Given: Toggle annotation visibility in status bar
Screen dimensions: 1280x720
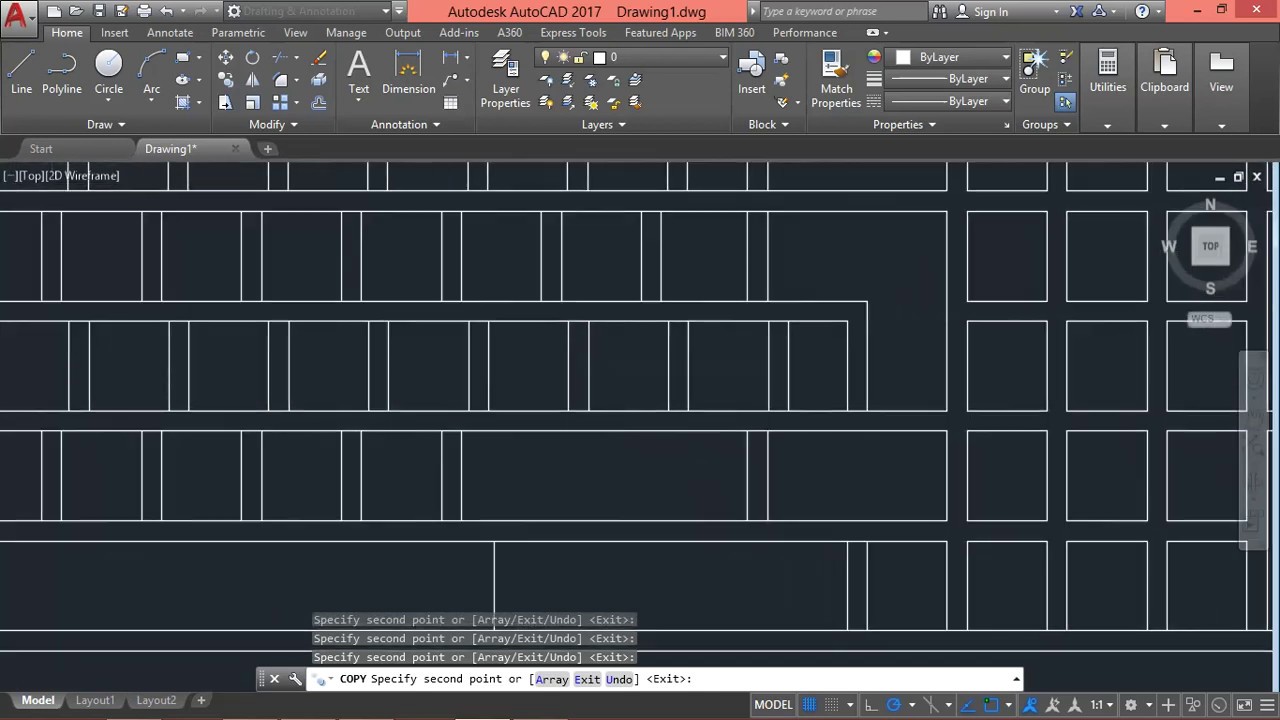Looking at the screenshot, I should 1030,705.
